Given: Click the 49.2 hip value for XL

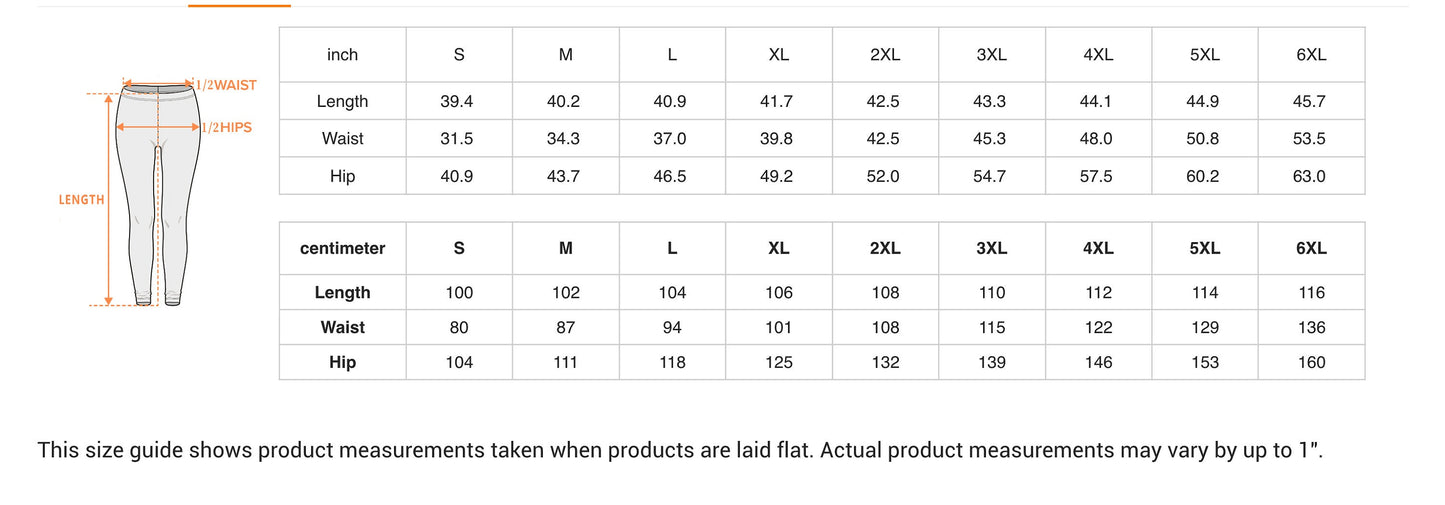Looking at the screenshot, I should (778, 177).
